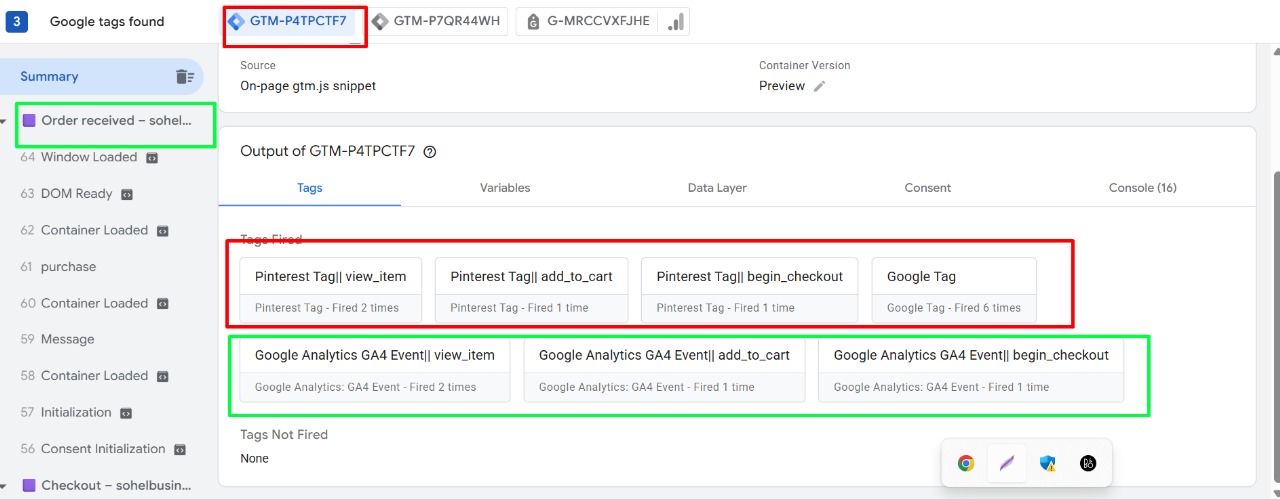Click the code icon beside Initialization
1280x499 pixels.
(126, 413)
